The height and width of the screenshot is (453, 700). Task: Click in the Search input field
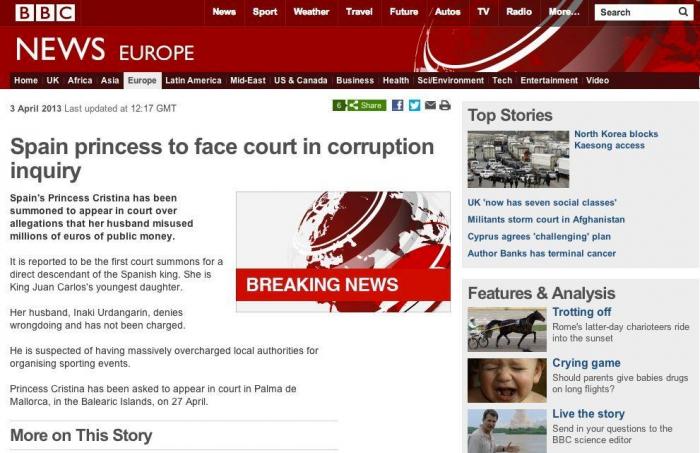[636, 12]
